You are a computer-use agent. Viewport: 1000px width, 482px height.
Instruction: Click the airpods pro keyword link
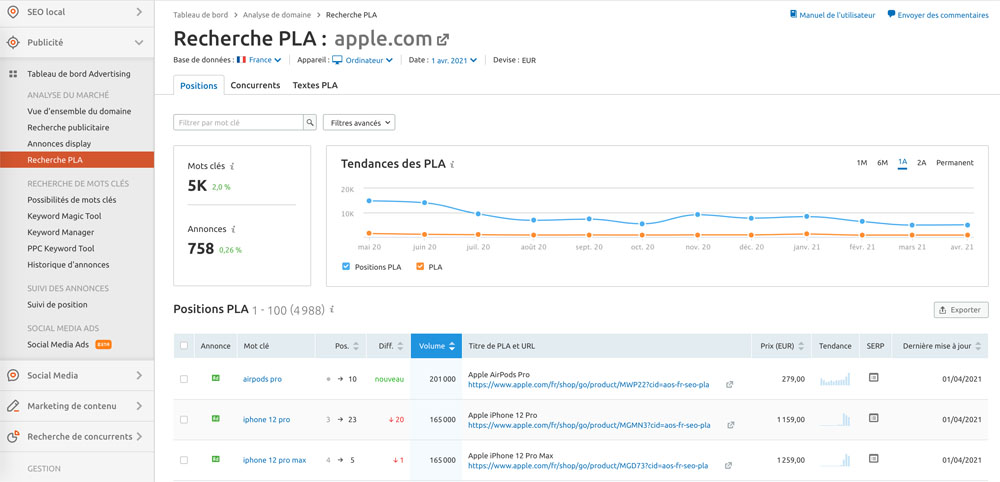(x=262, y=379)
